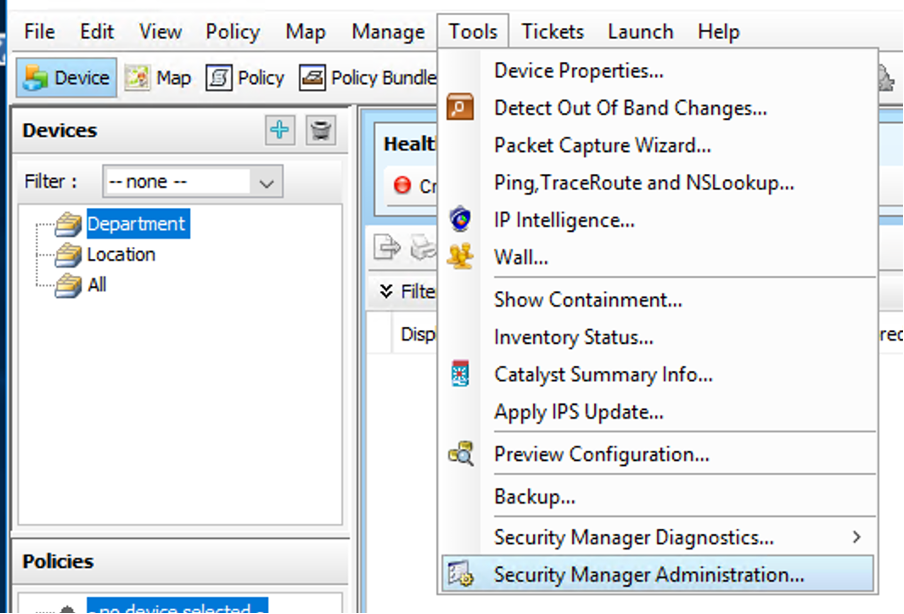Viewport: 904px width, 614px height.
Task: Click the Security Manager Diagnostics submenu arrow
Action: [x=857, y=537]
